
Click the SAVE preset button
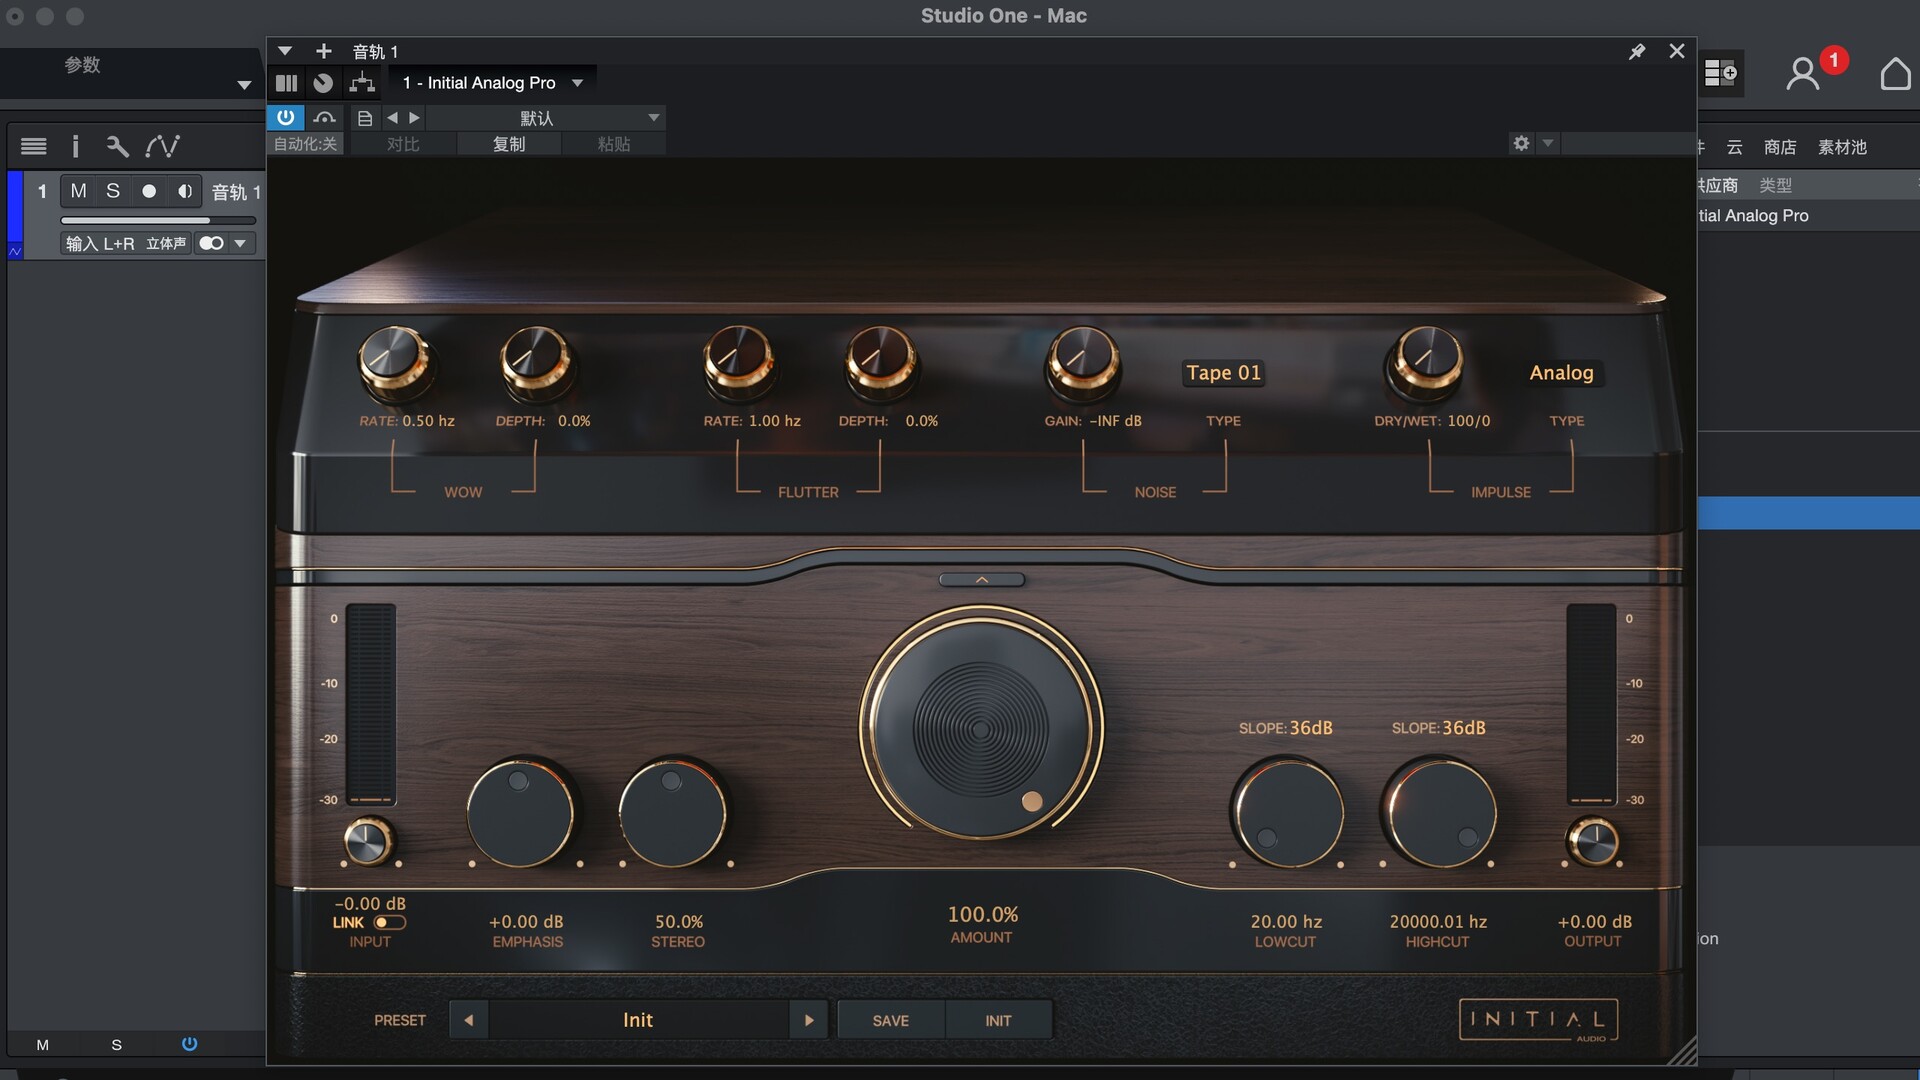[890, 1020]
